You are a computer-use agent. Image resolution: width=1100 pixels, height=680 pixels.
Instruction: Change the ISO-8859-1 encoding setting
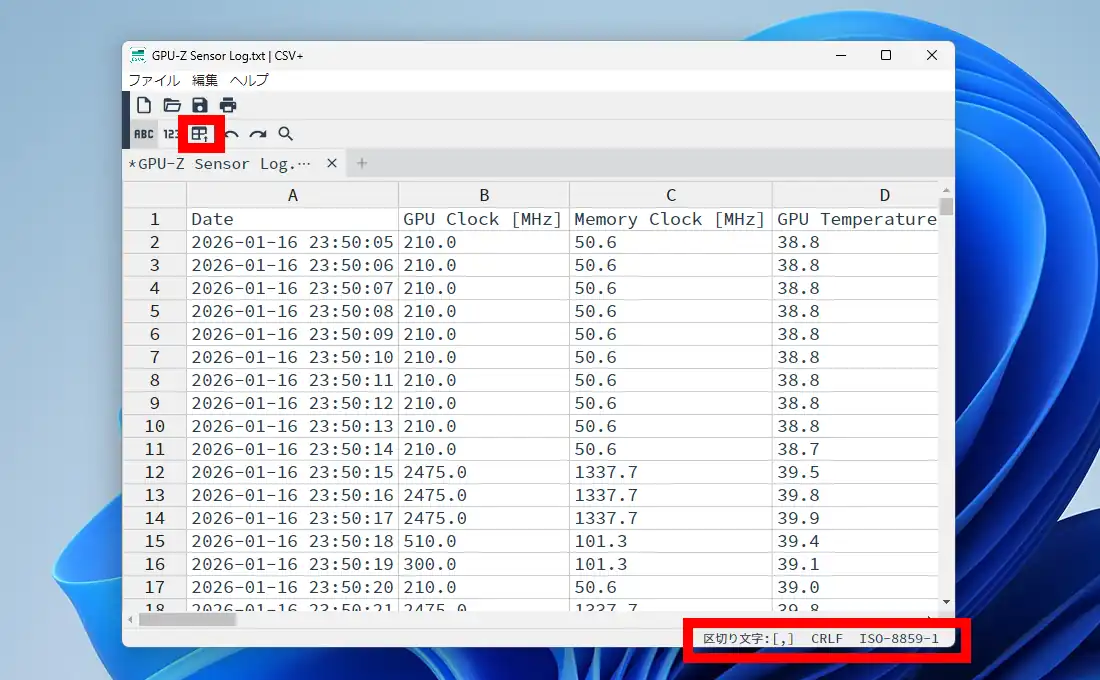point(898,638)
